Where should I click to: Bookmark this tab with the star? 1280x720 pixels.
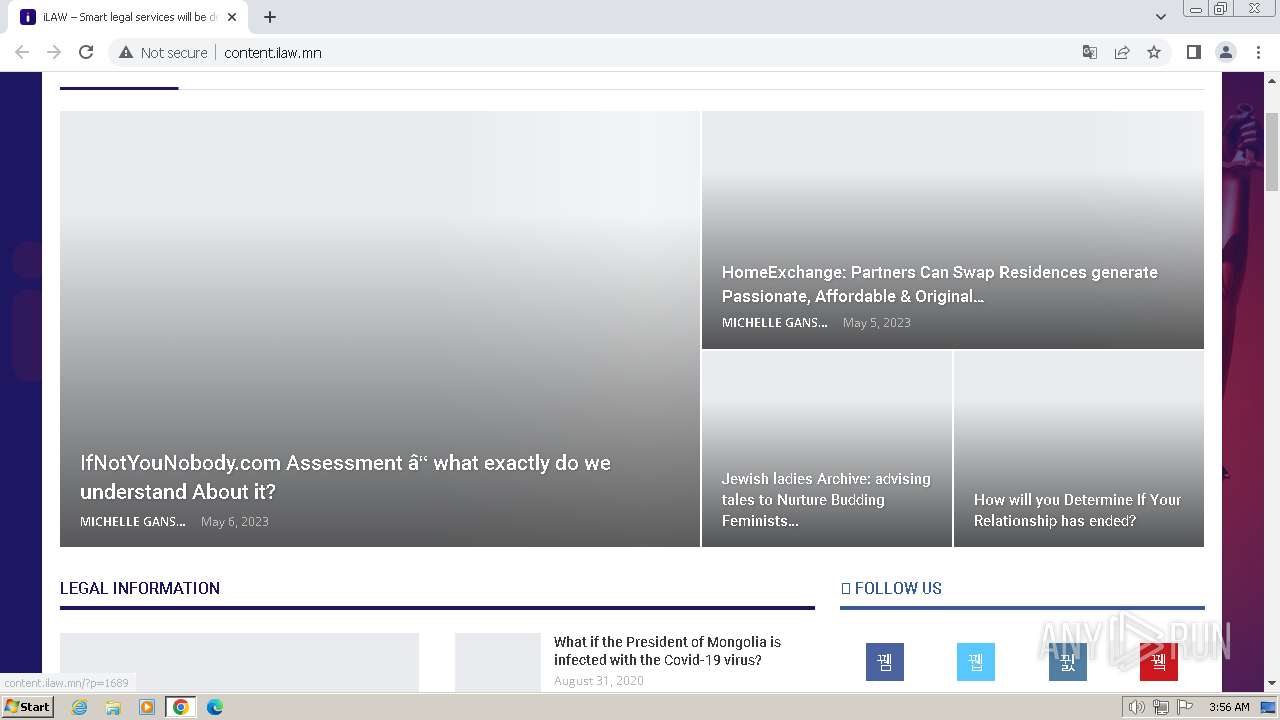coord(1154,52)
